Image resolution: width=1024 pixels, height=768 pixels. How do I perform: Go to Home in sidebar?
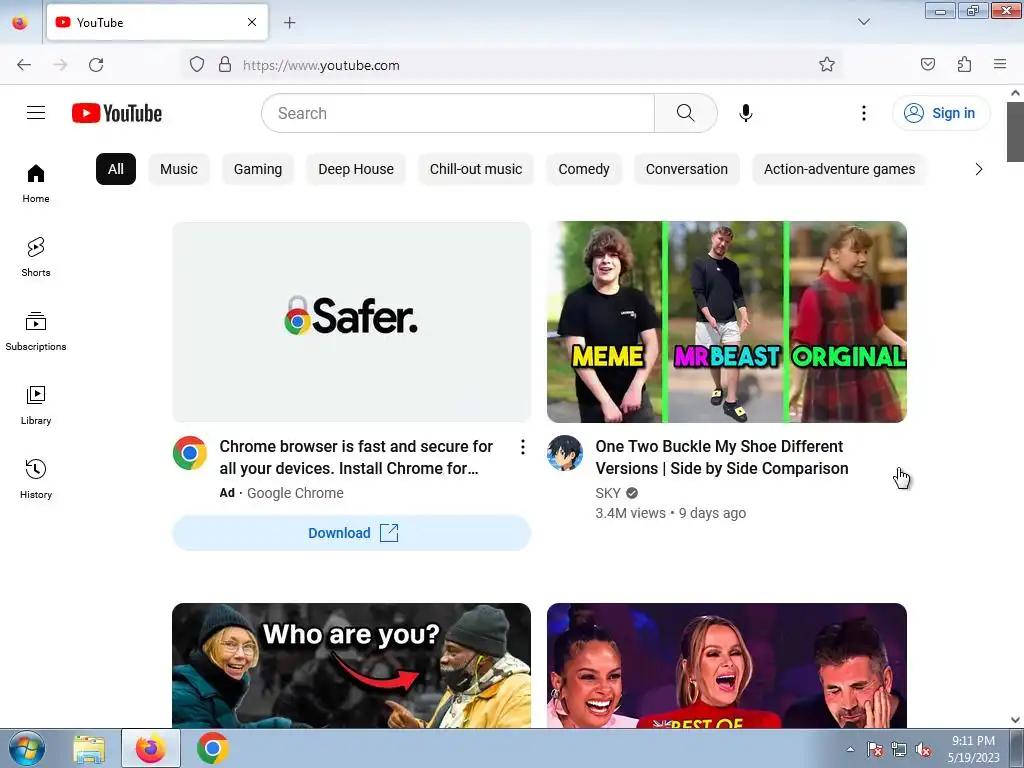36,184
